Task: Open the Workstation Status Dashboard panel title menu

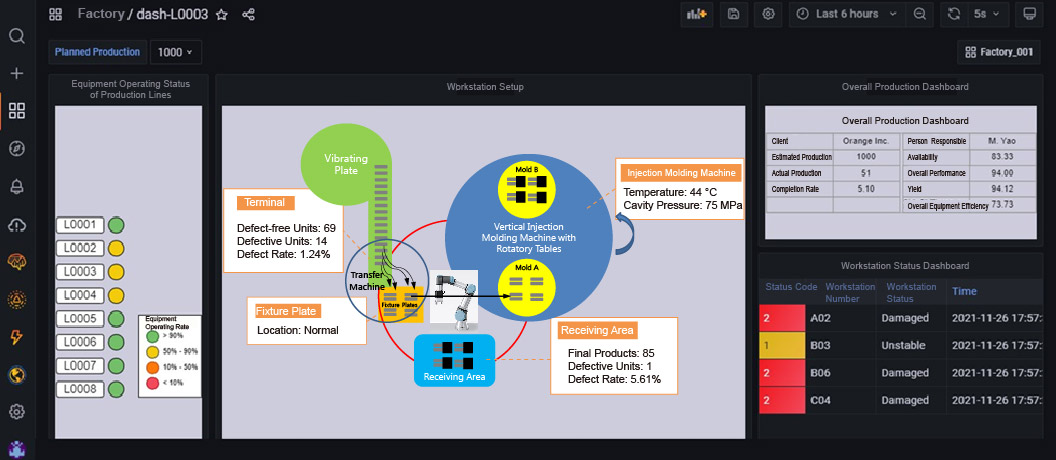Action: [x=903, y=265]
